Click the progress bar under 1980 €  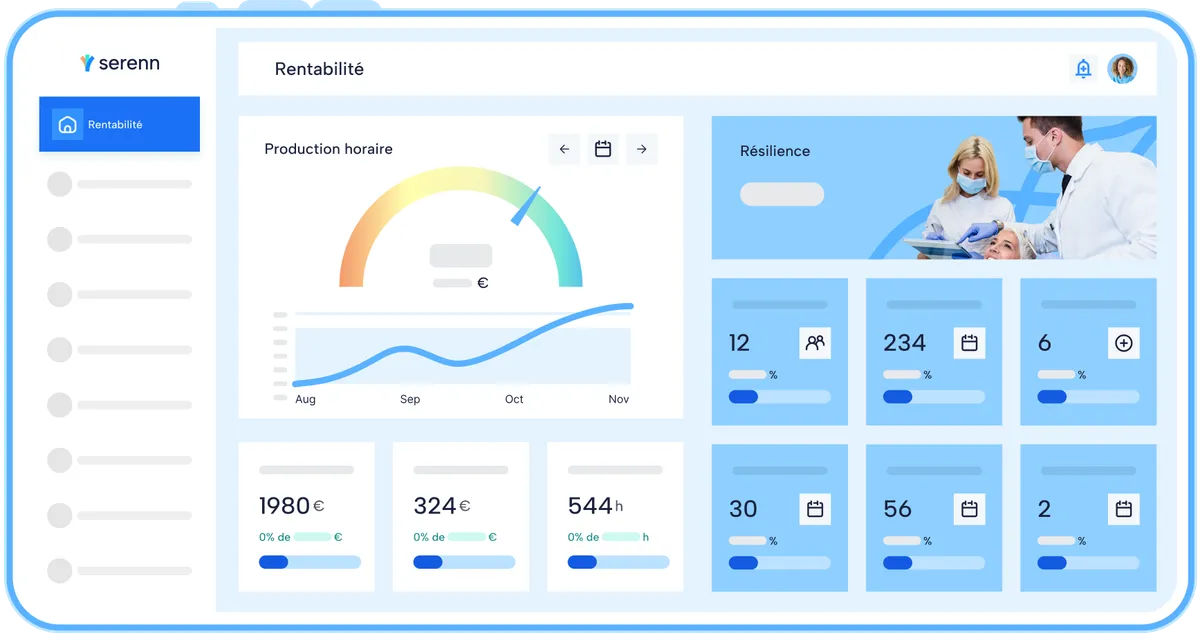coord(309,562)
